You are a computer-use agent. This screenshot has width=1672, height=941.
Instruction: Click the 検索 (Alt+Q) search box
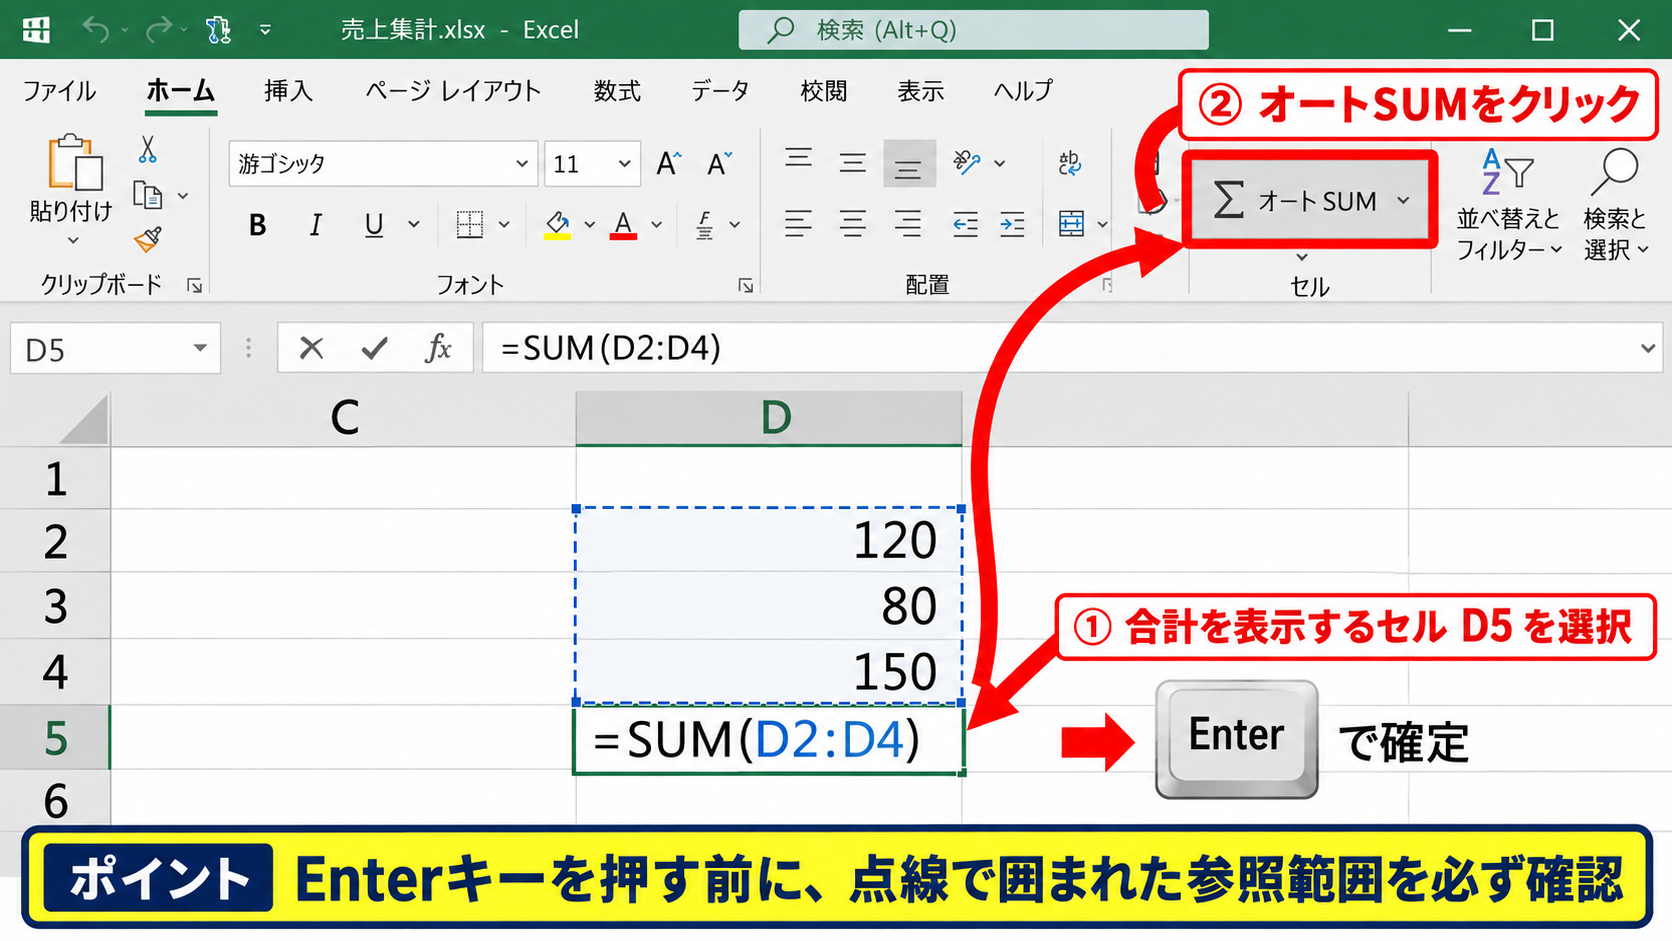tap(973, 30)
